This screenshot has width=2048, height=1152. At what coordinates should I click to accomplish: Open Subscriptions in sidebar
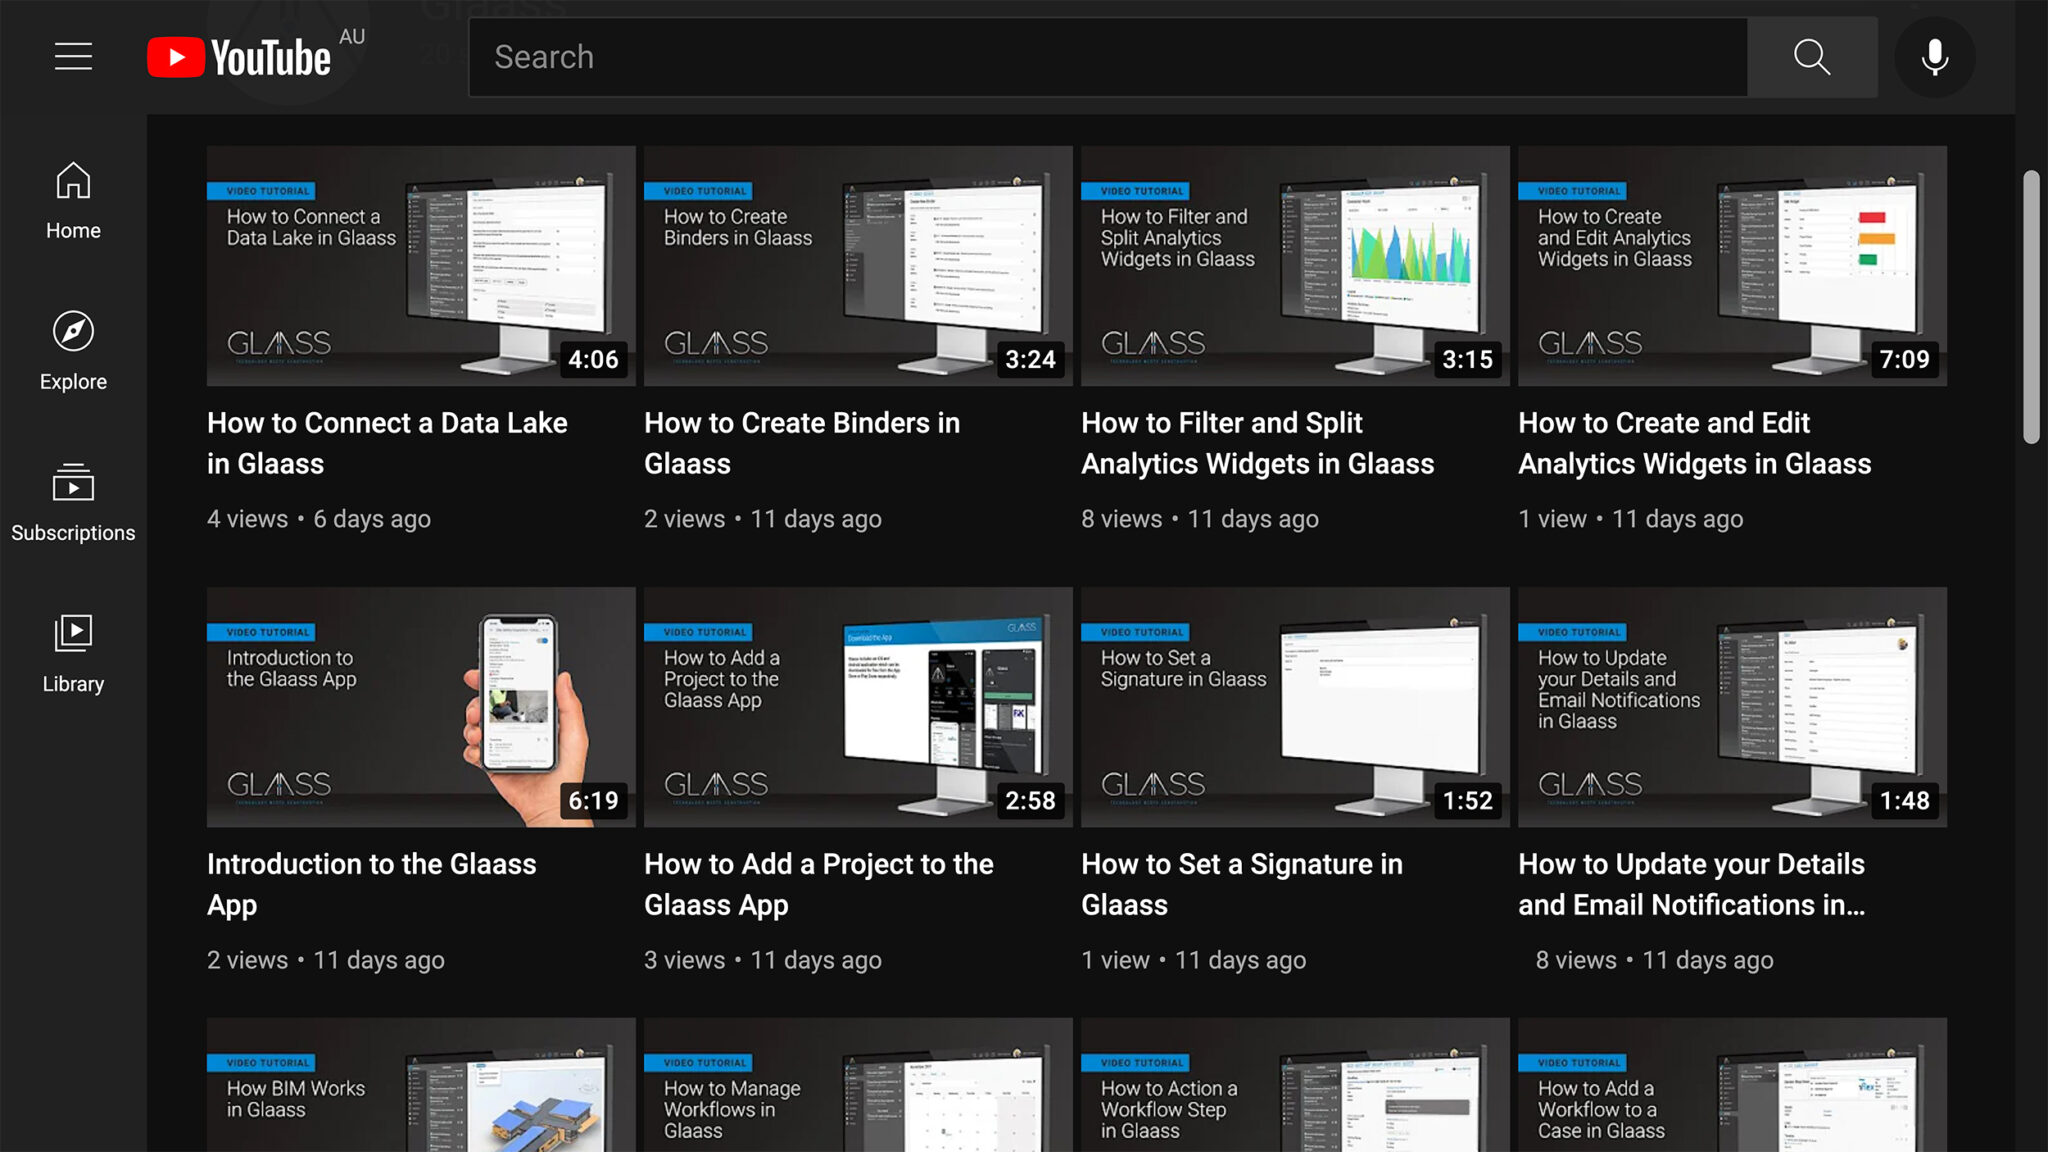[x=73, y=503]
